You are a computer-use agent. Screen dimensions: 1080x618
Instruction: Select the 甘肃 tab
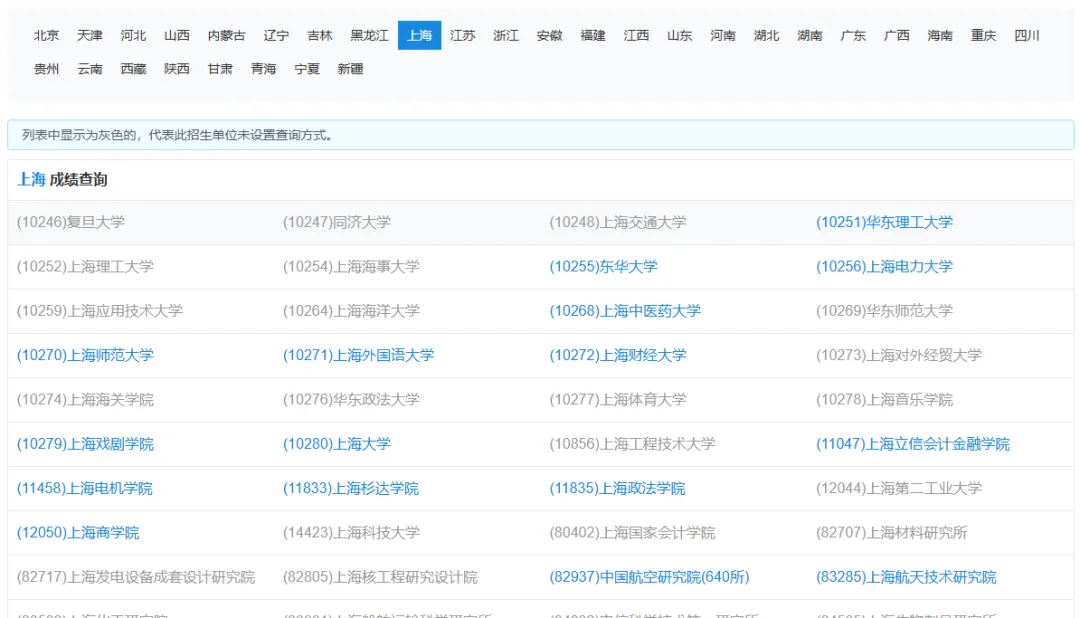(220, 69)
